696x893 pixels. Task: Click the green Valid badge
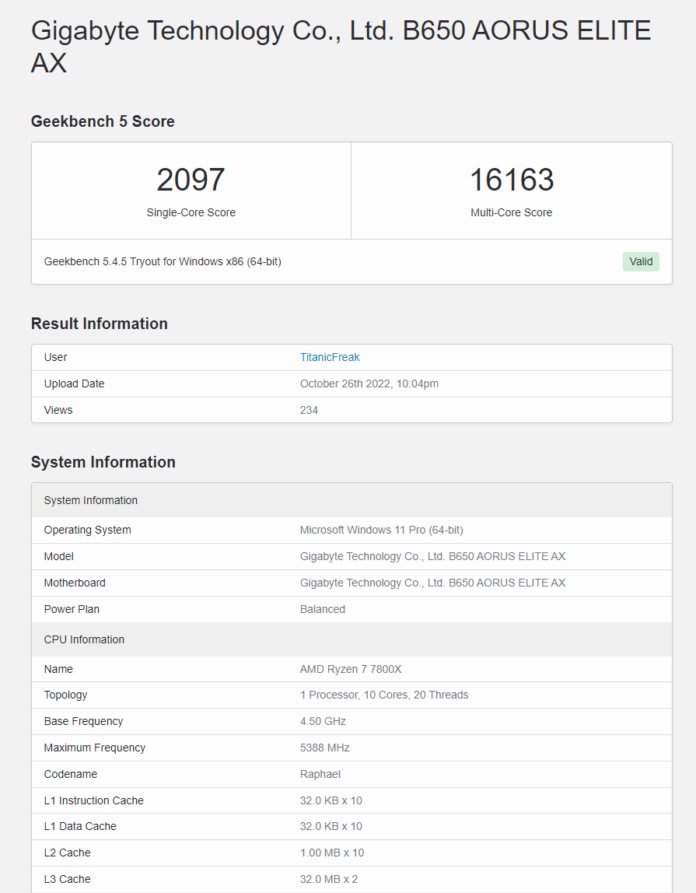pos(641,261)
